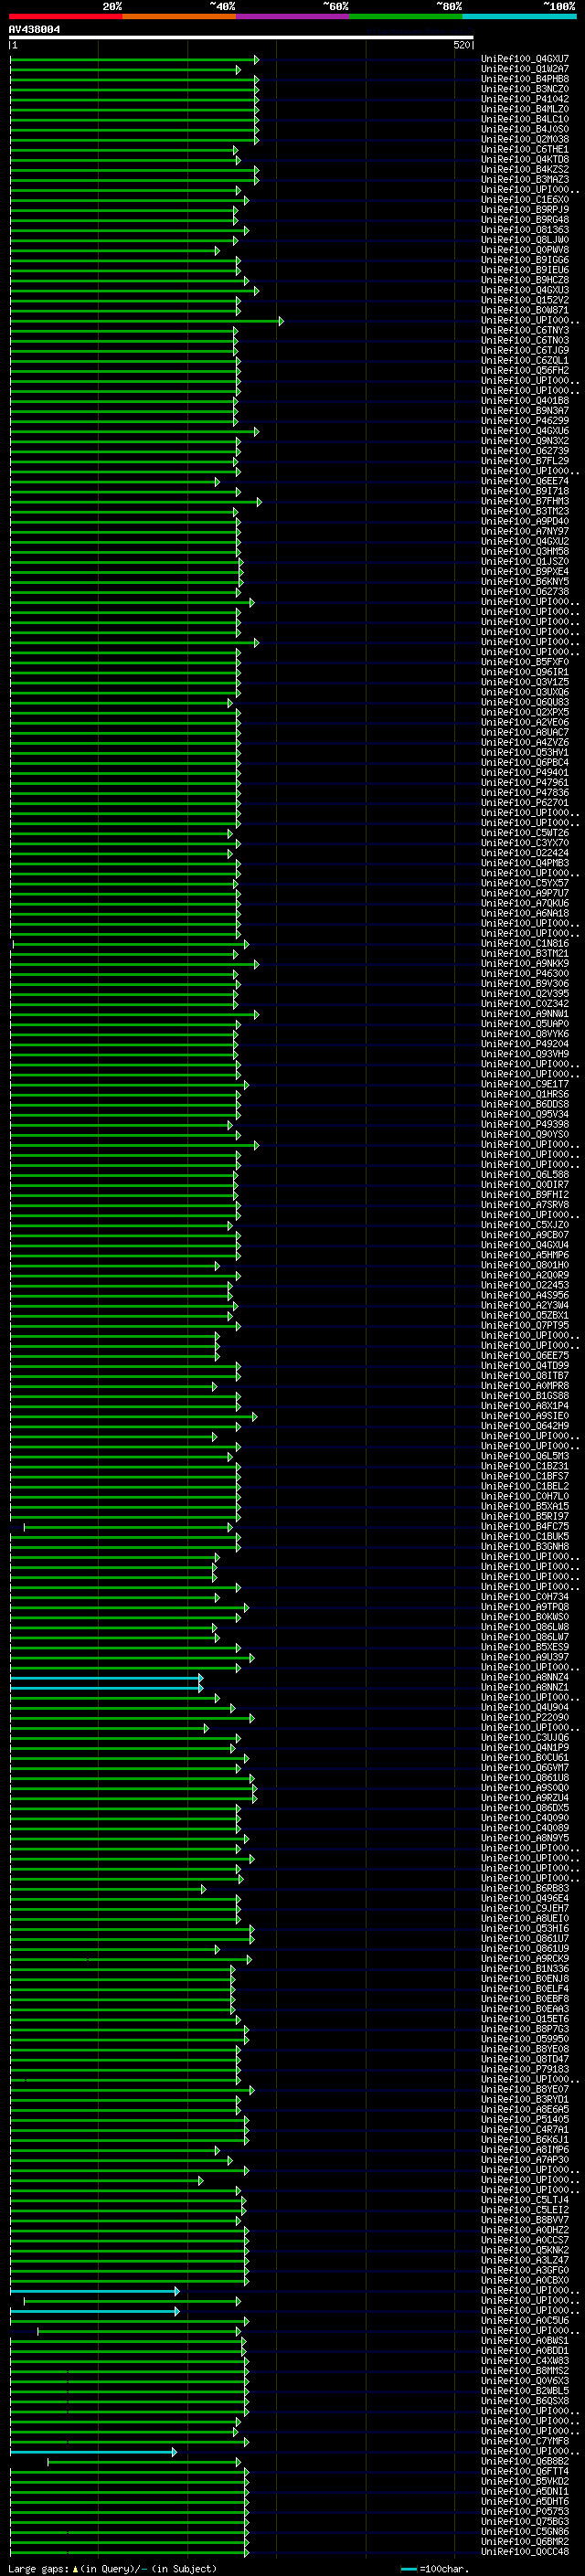Screen dimensions: 585x2576
Task: Click the 520 query end position label
Action: tap(461, 45)
